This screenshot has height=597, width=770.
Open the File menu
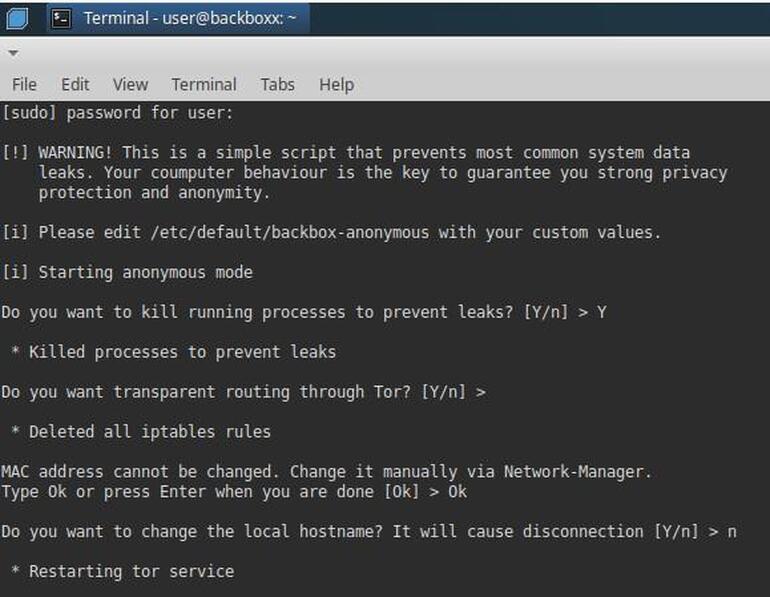(x=24, y=84)
